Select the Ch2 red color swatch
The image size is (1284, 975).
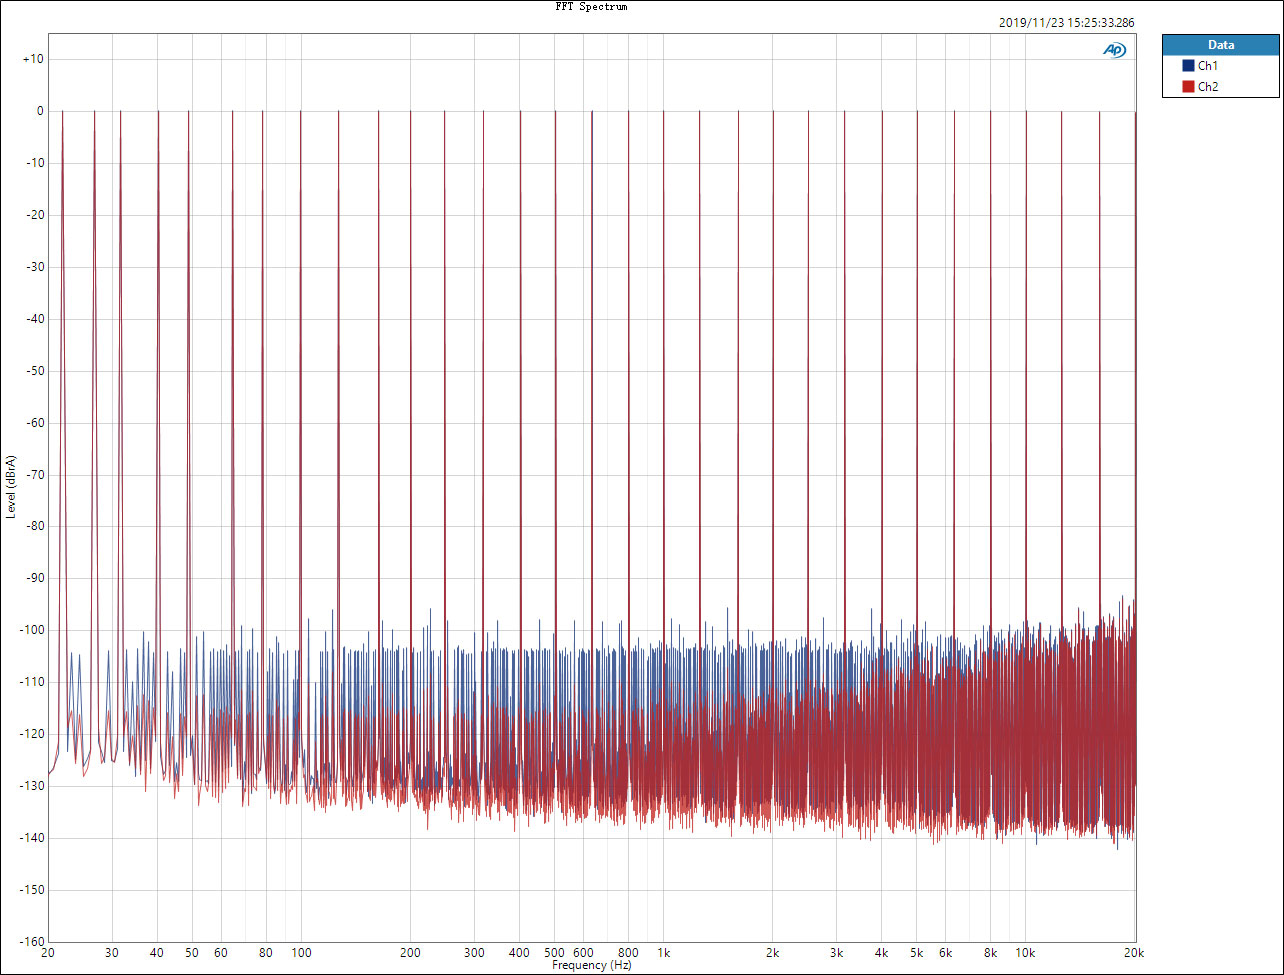pyautogui.click(x=1189, y=87)
